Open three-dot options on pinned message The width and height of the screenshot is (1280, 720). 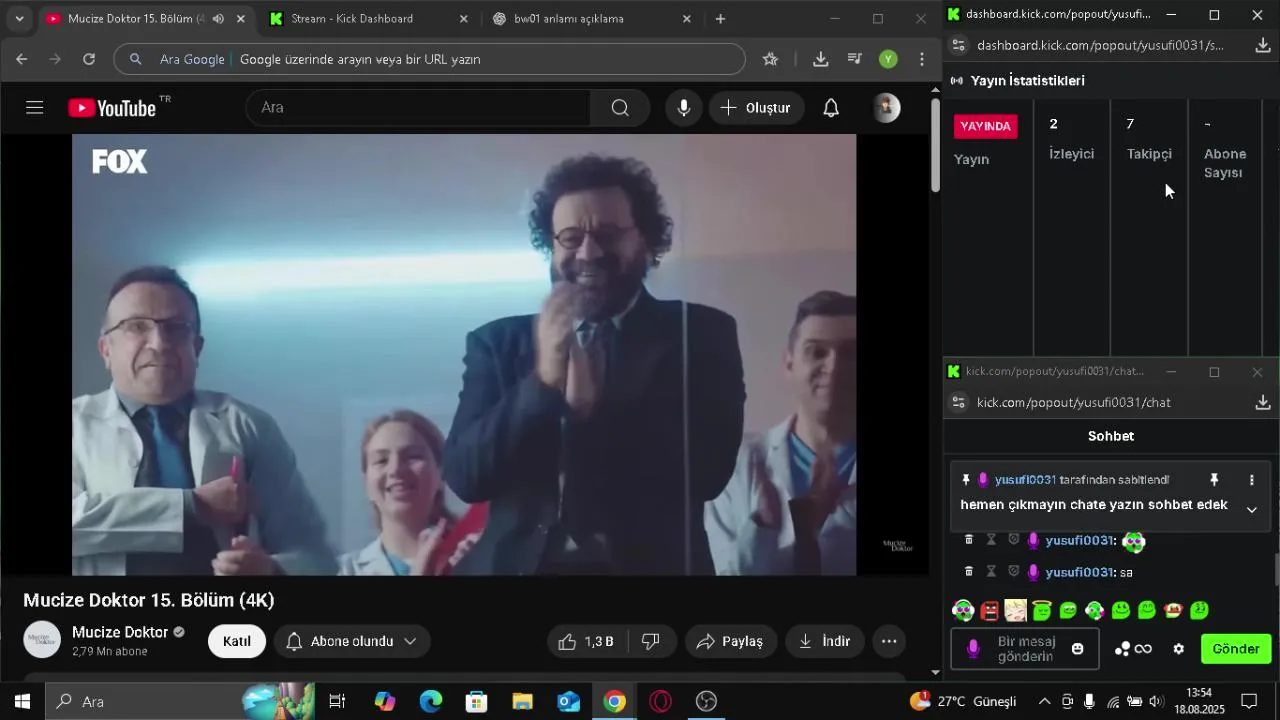[x=1251, y=480]
